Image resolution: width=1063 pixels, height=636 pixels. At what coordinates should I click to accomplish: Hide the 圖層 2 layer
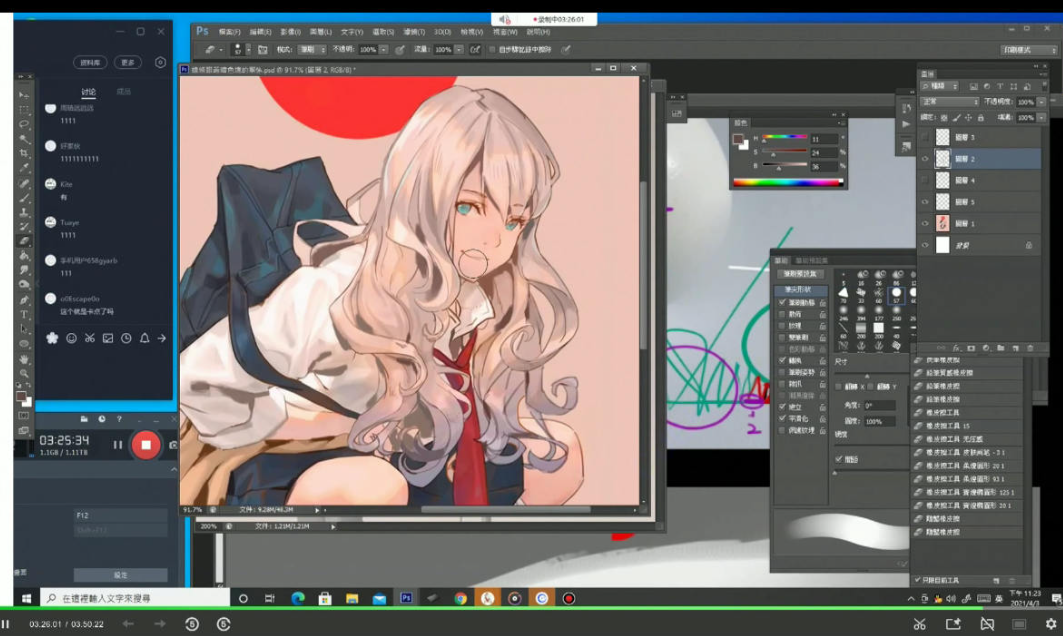[x=925, y=159]
